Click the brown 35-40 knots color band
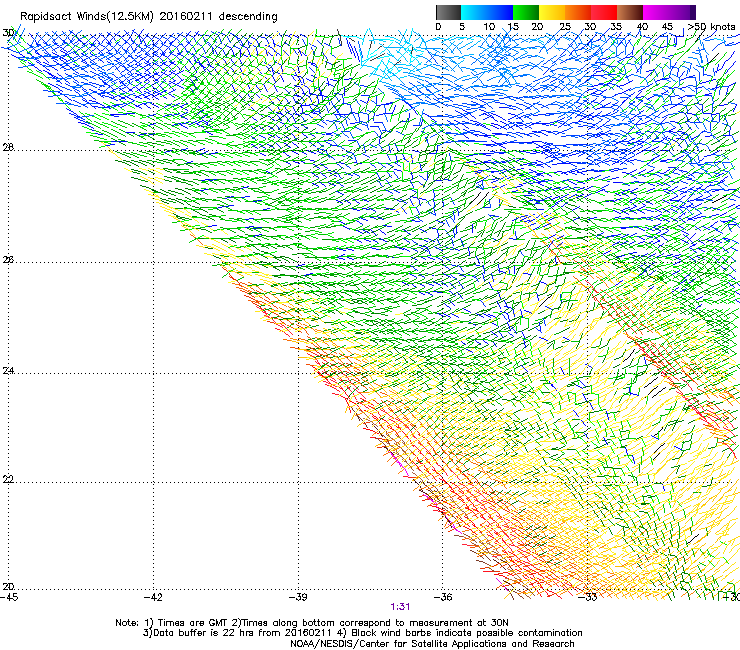 [x=630, y=12]
